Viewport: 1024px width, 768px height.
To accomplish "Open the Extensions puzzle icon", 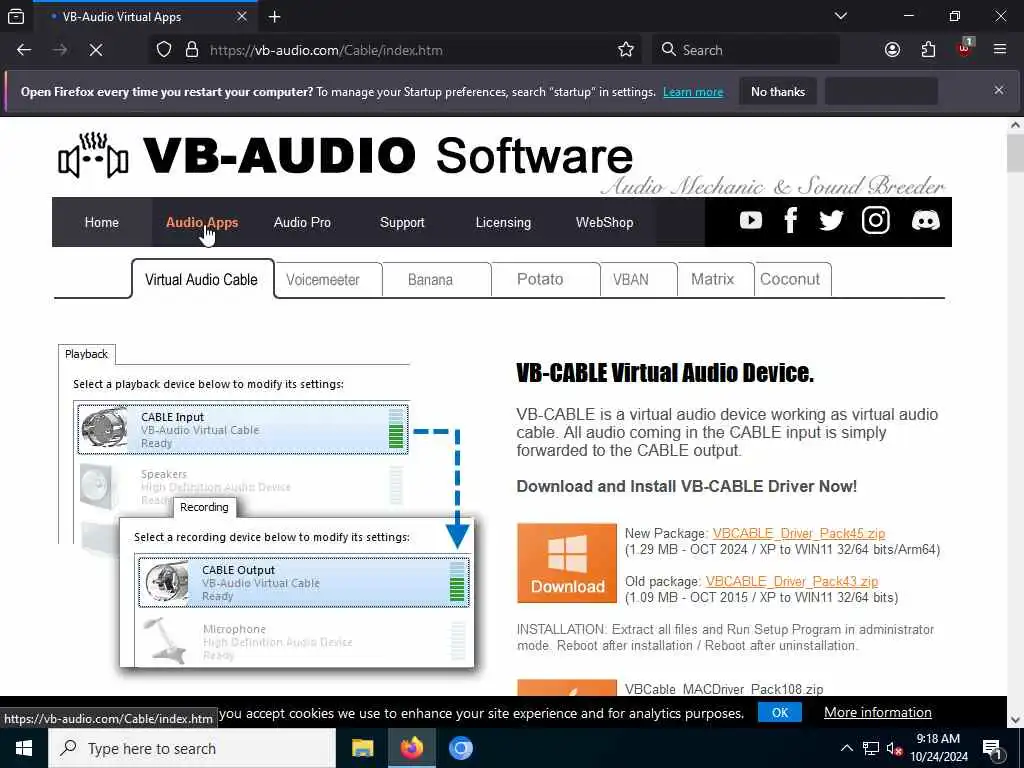I will coord(928,50).
